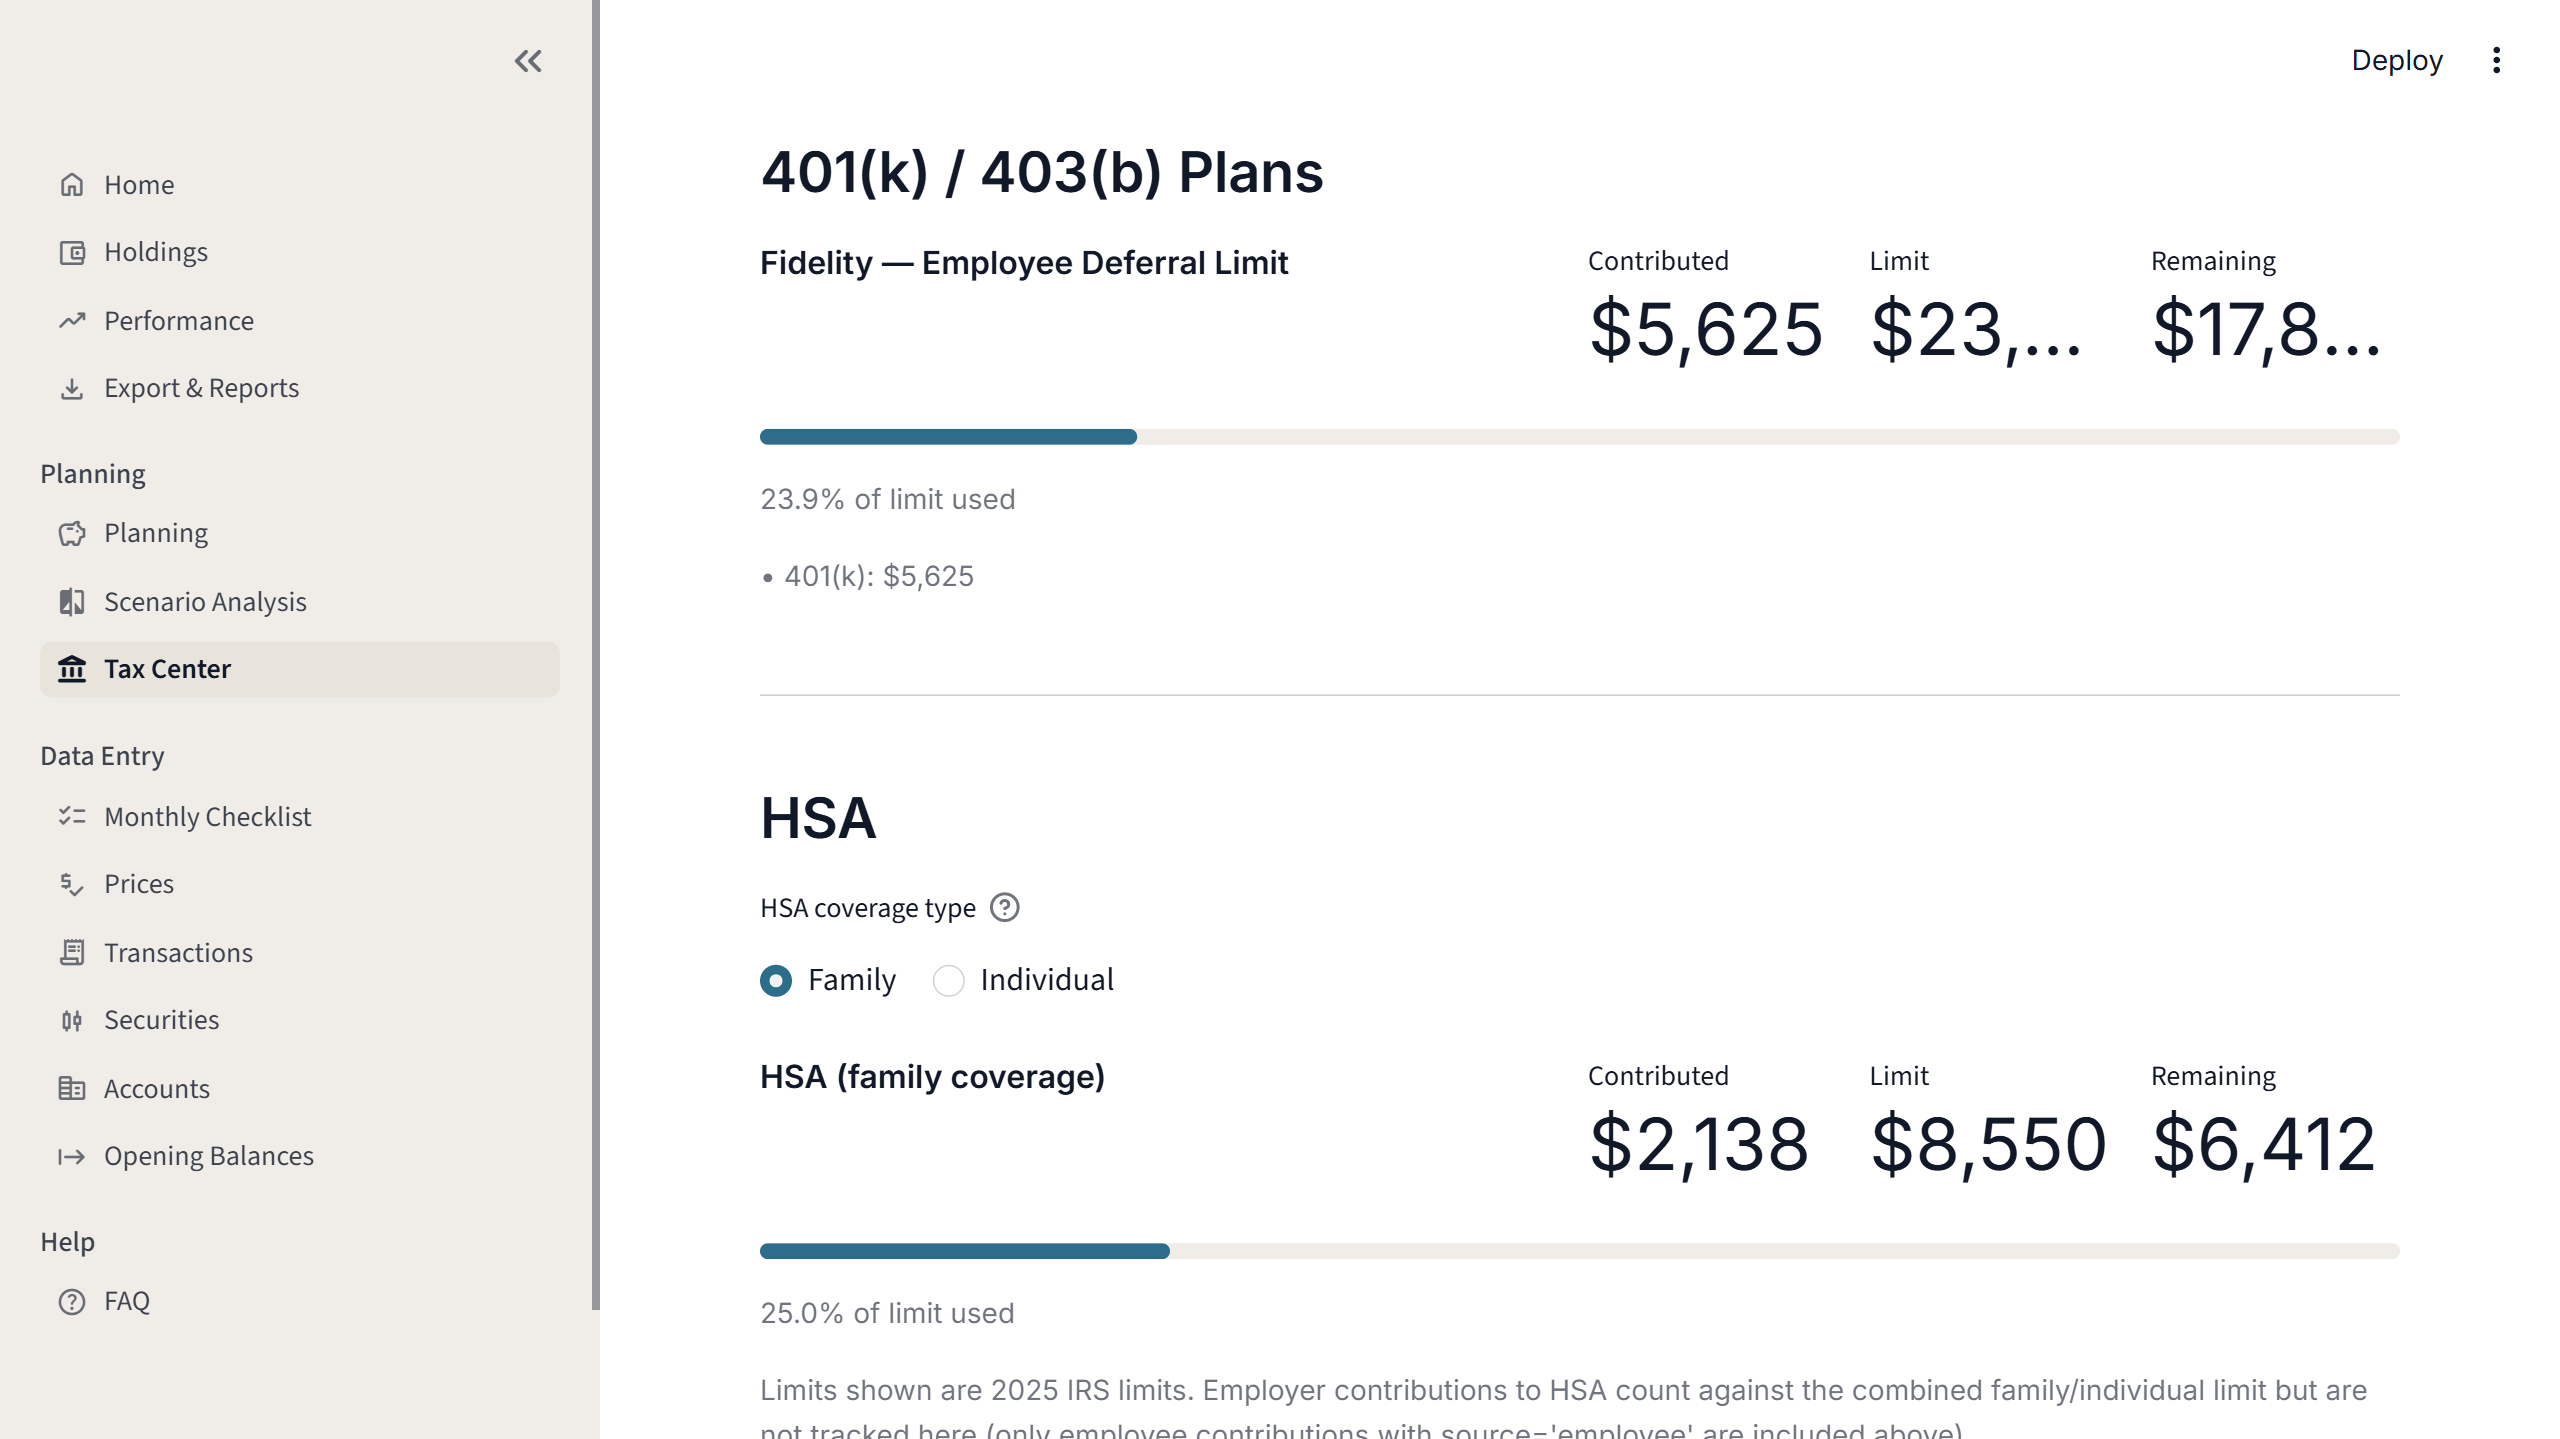Click the Performance trend-line icon
This screenshot has width=2560, height=1439.
pyautogui.click(x=72, y=321)
